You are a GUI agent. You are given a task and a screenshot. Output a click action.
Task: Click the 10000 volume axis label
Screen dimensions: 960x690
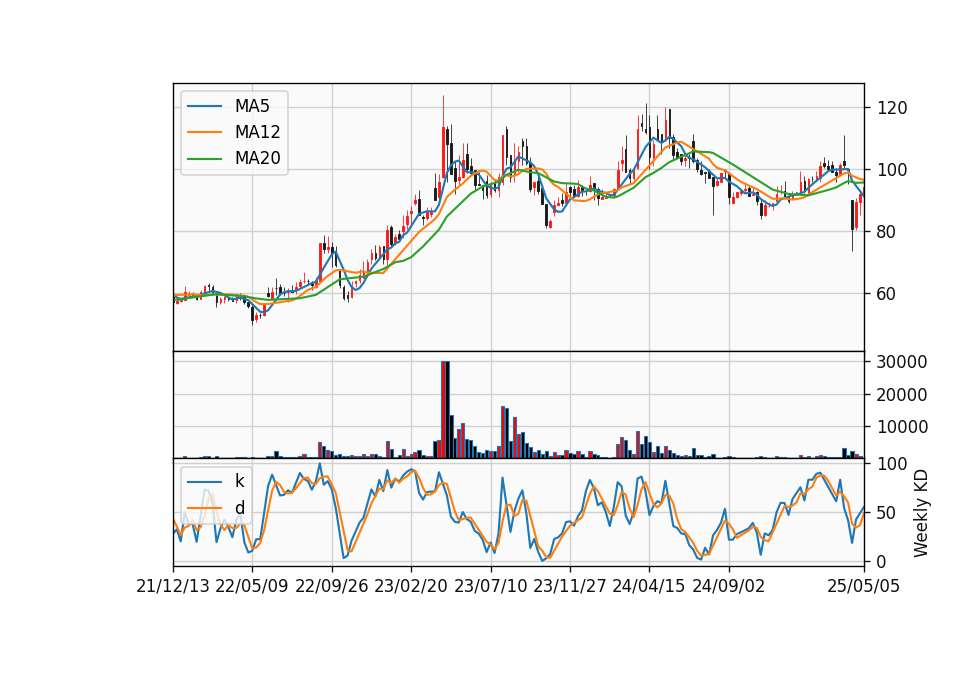902,427
